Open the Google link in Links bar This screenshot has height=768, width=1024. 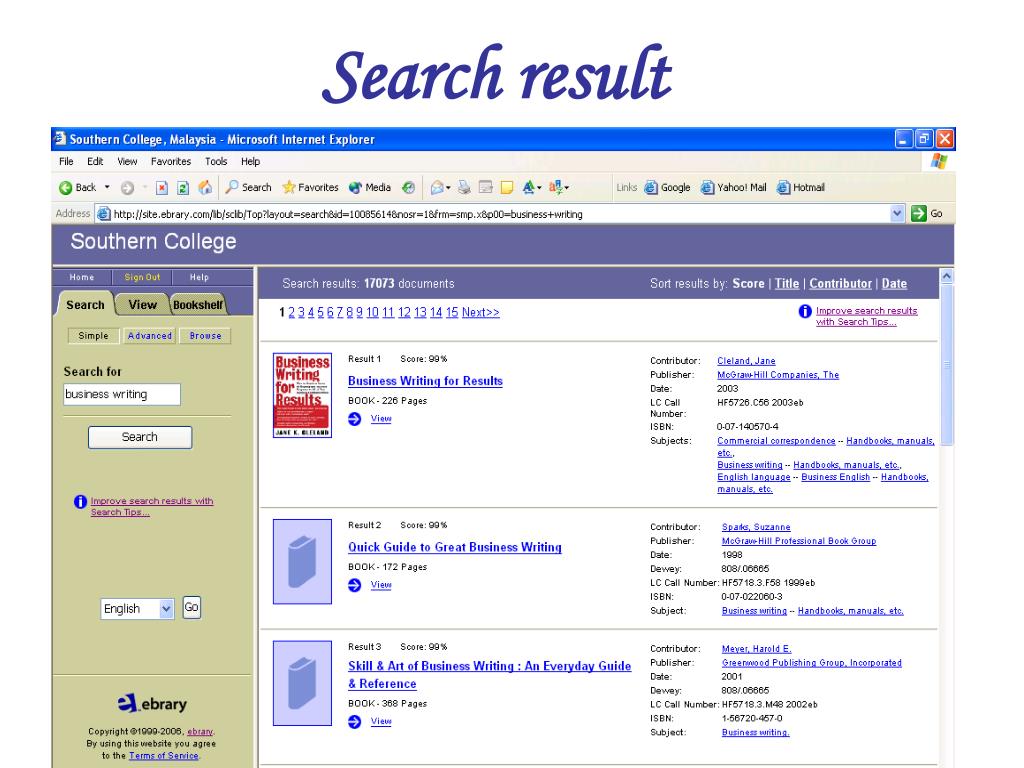click(667, 187)
